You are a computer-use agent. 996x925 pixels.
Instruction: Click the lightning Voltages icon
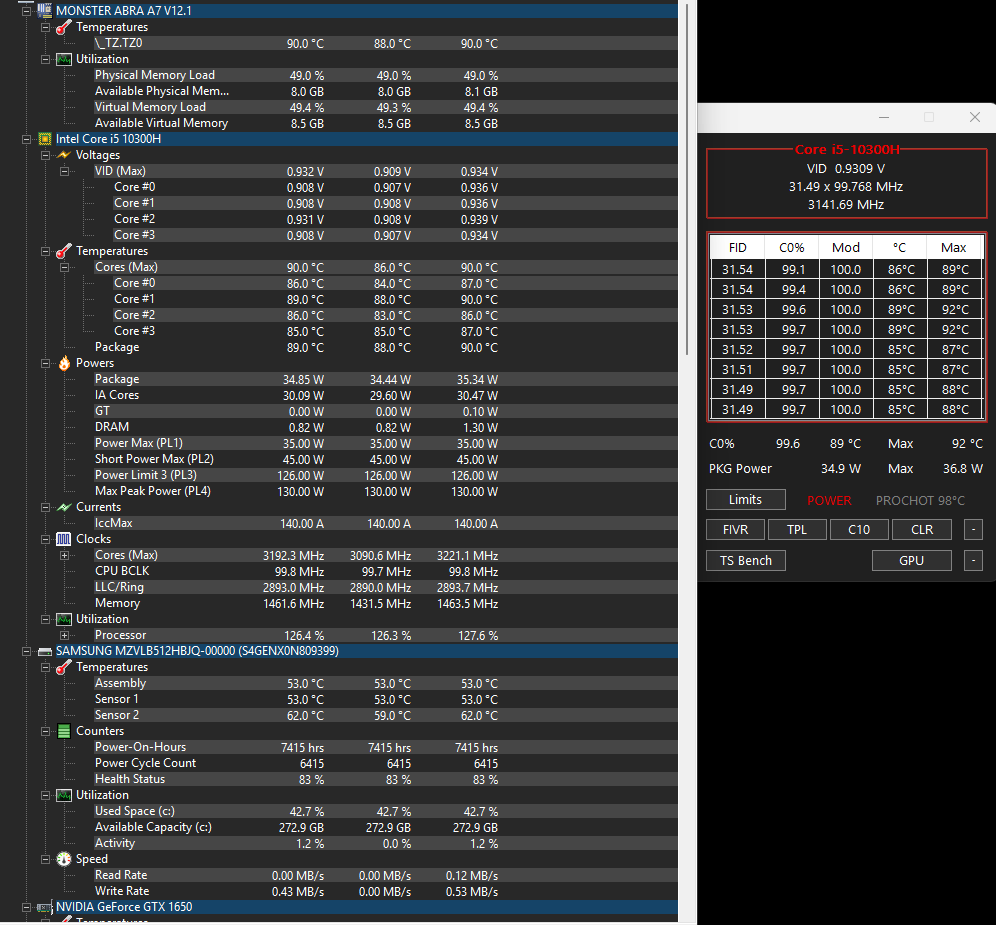[x=64, y=155]
